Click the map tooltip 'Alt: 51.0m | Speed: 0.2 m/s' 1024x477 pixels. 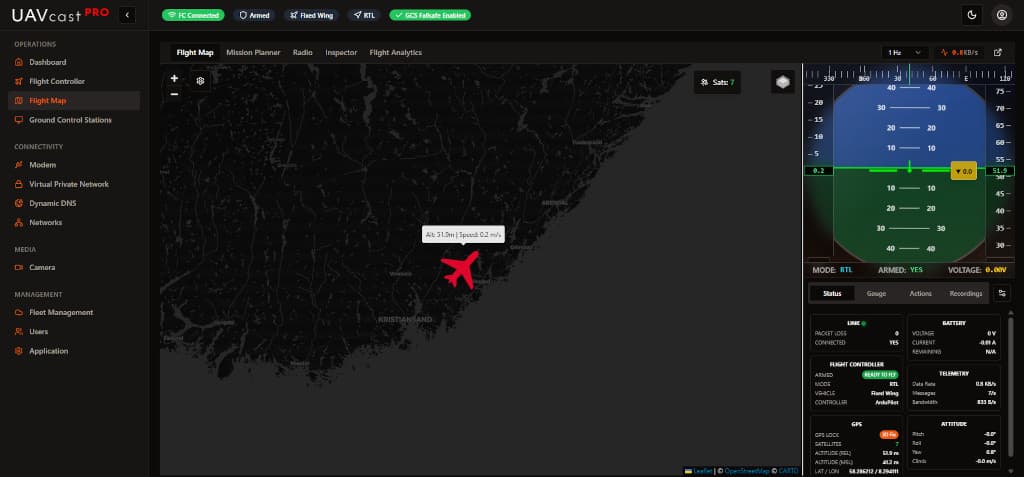pos(463,235)
